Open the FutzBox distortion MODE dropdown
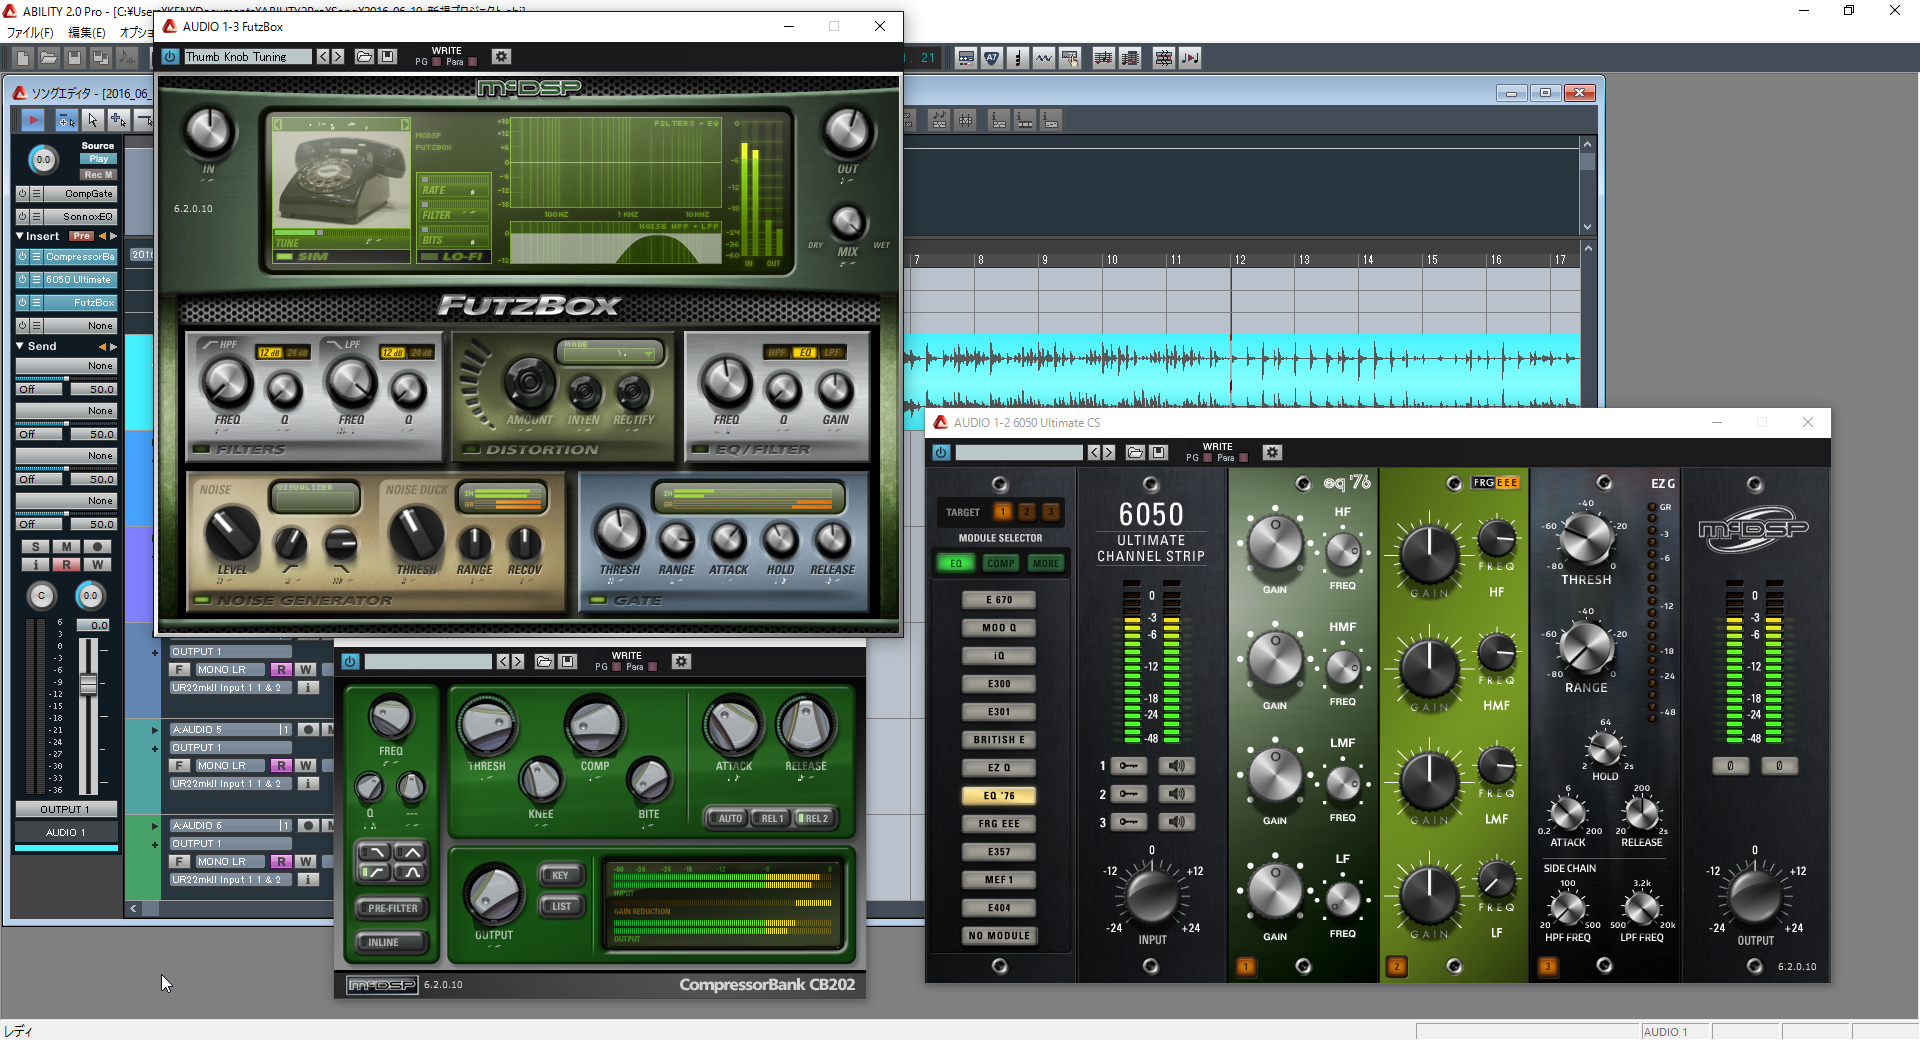Screen dimensions: 1920x1040 tap(610, 353)
